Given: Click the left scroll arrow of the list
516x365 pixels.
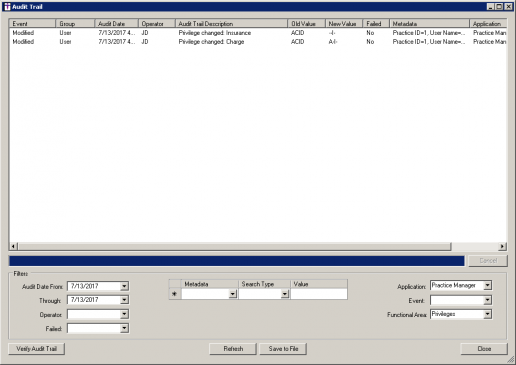Looking at the screenshot, I should pyautogui.click(x=13, y=246).
